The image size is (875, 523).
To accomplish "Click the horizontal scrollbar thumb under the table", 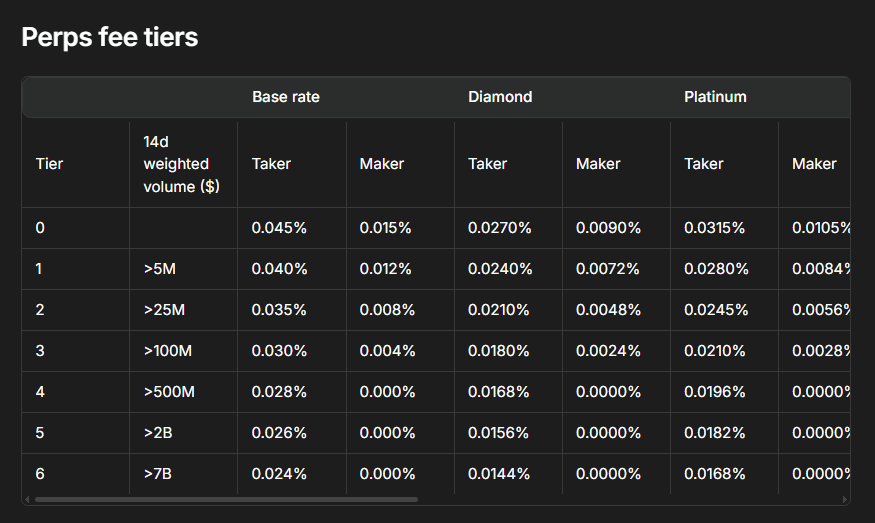I will pos(225,498).
